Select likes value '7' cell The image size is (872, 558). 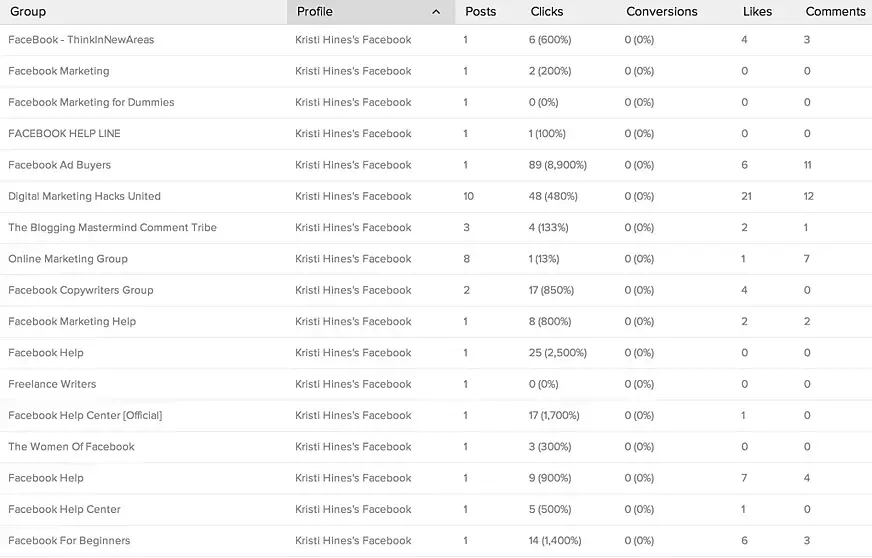[744, 478]
